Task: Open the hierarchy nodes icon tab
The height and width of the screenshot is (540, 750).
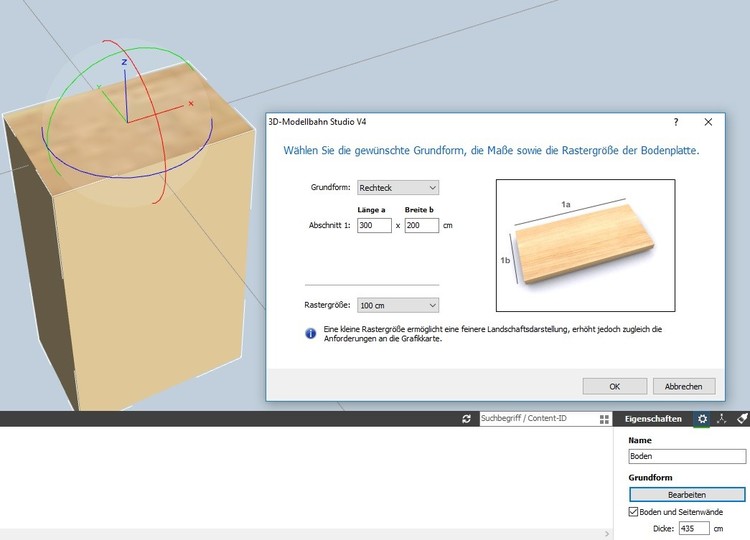Action: (721, 419)
